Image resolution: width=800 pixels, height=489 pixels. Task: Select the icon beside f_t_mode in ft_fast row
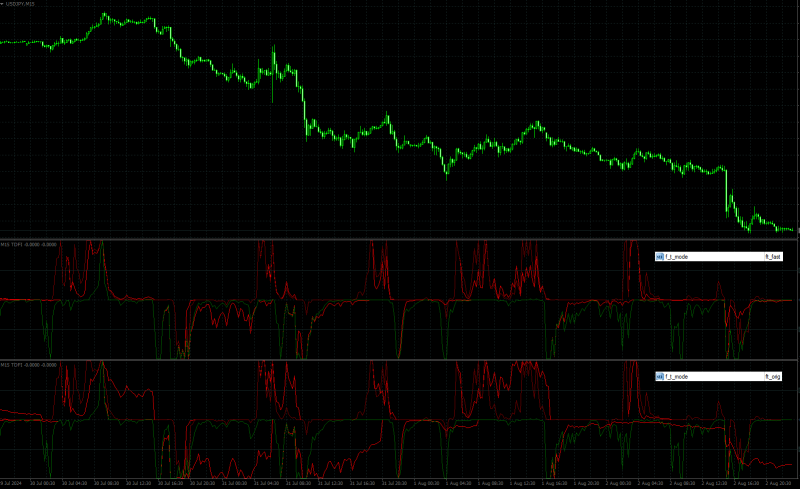point(659,257)
